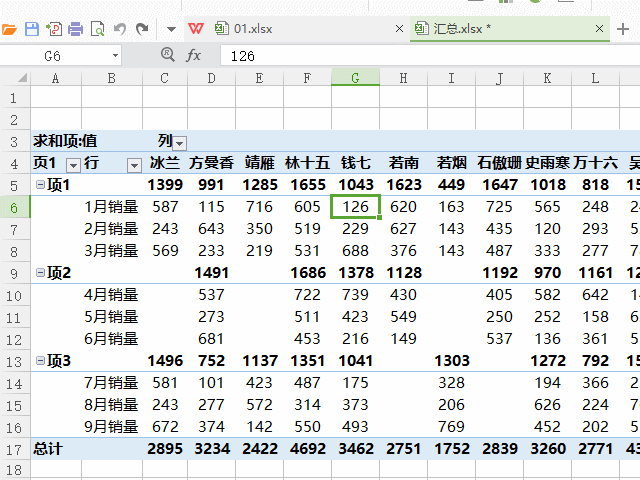Collapse the 项1 group
This screenshot has width=640, height=480.
tap(40, 184)
